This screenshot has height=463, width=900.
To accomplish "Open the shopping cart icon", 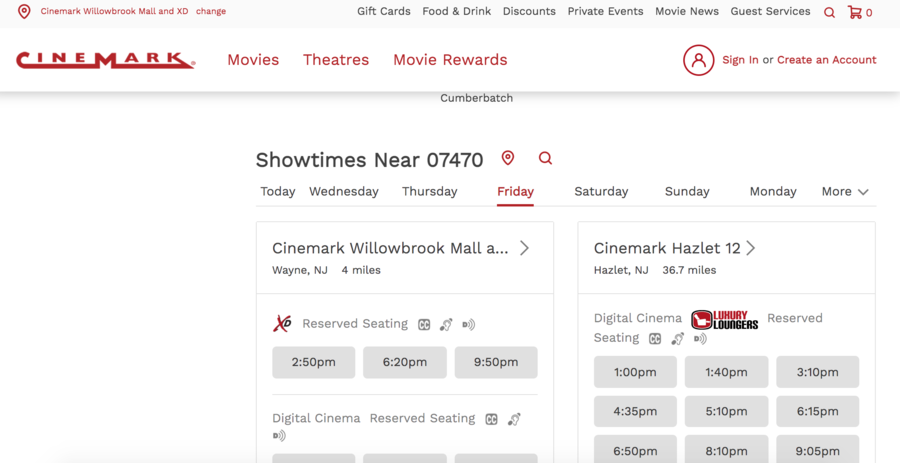I will pos(855,12).
